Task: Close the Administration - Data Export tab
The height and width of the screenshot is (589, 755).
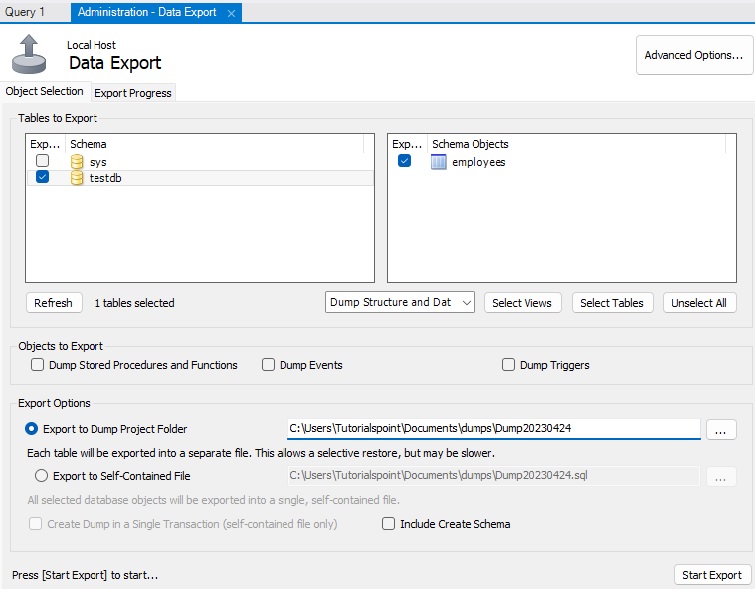Action: coord(231,13)
